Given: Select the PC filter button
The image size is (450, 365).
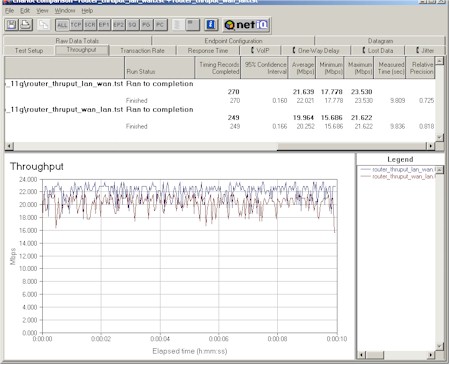Looking at the screenshot, I should 160,25.
